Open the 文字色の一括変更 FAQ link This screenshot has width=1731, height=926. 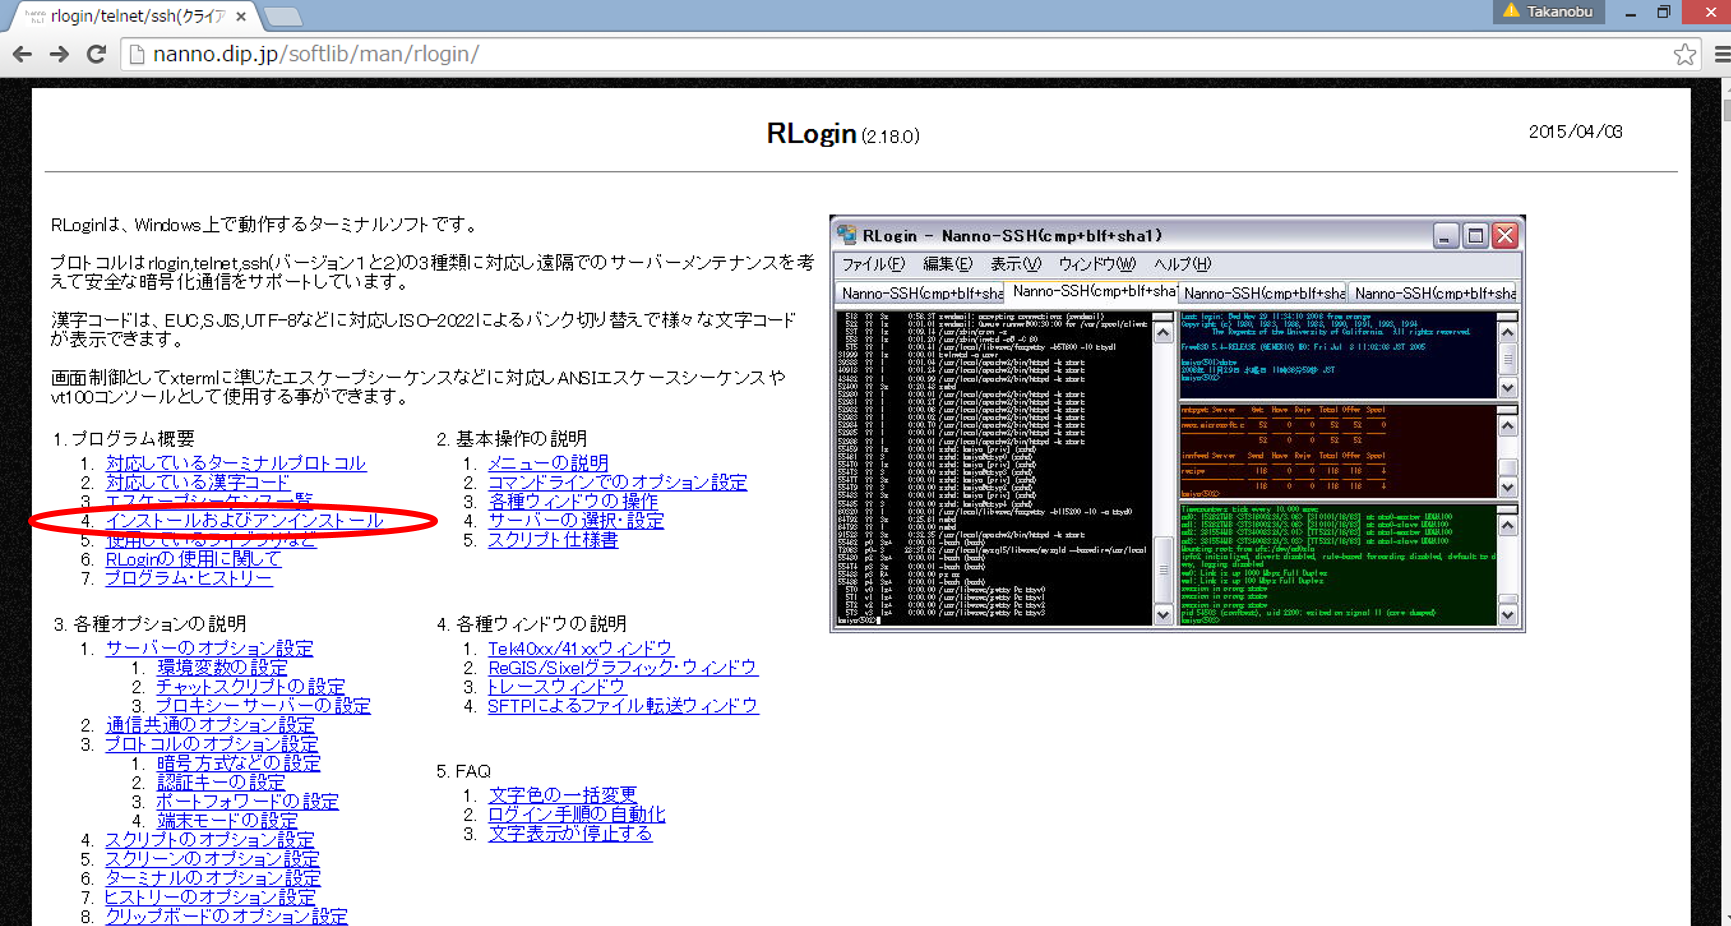[563, 795]
